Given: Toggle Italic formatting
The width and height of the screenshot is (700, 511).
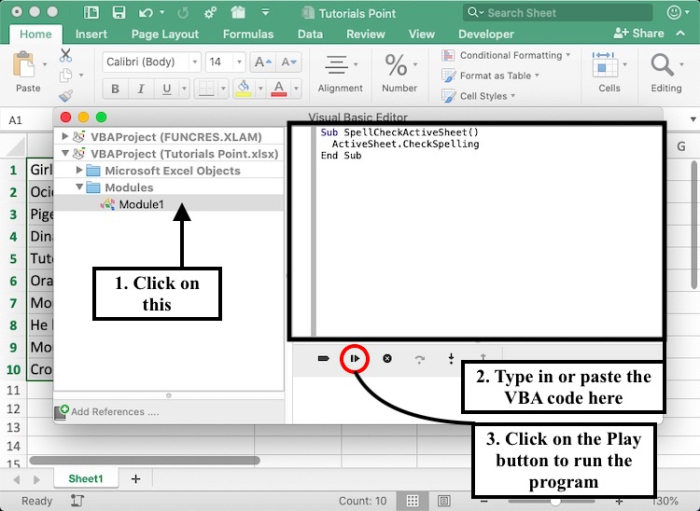Looking at the screenshot, I should (x=141, y=89).
